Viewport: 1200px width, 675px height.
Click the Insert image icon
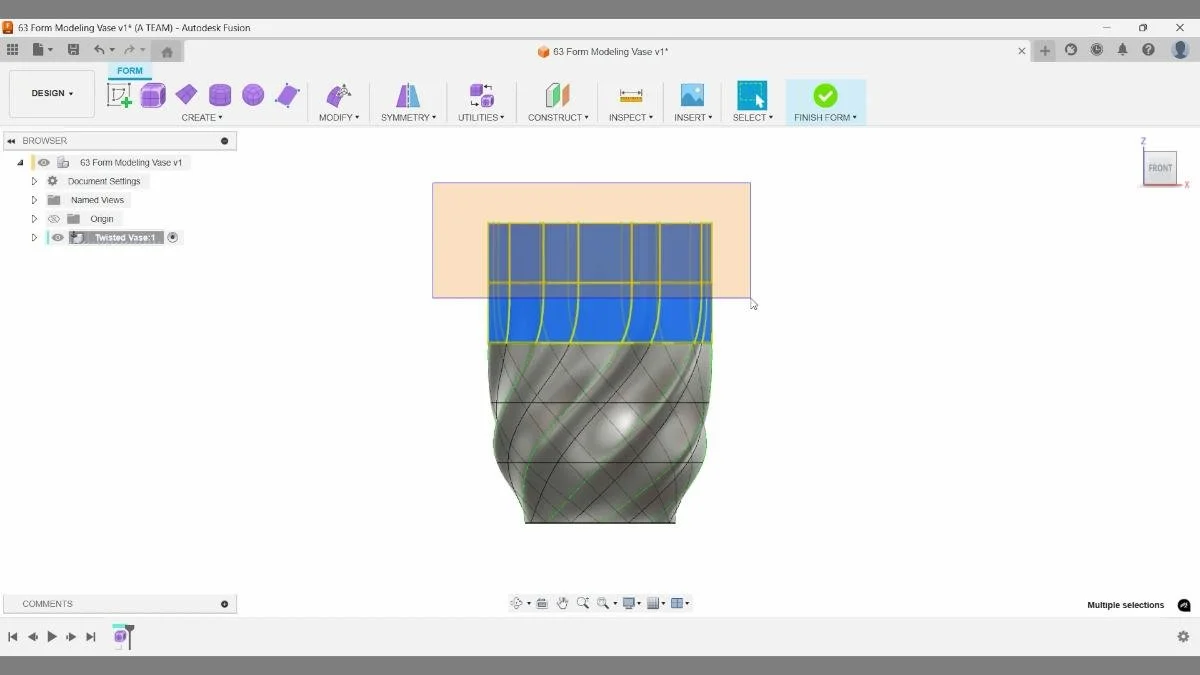coord(692,95)
